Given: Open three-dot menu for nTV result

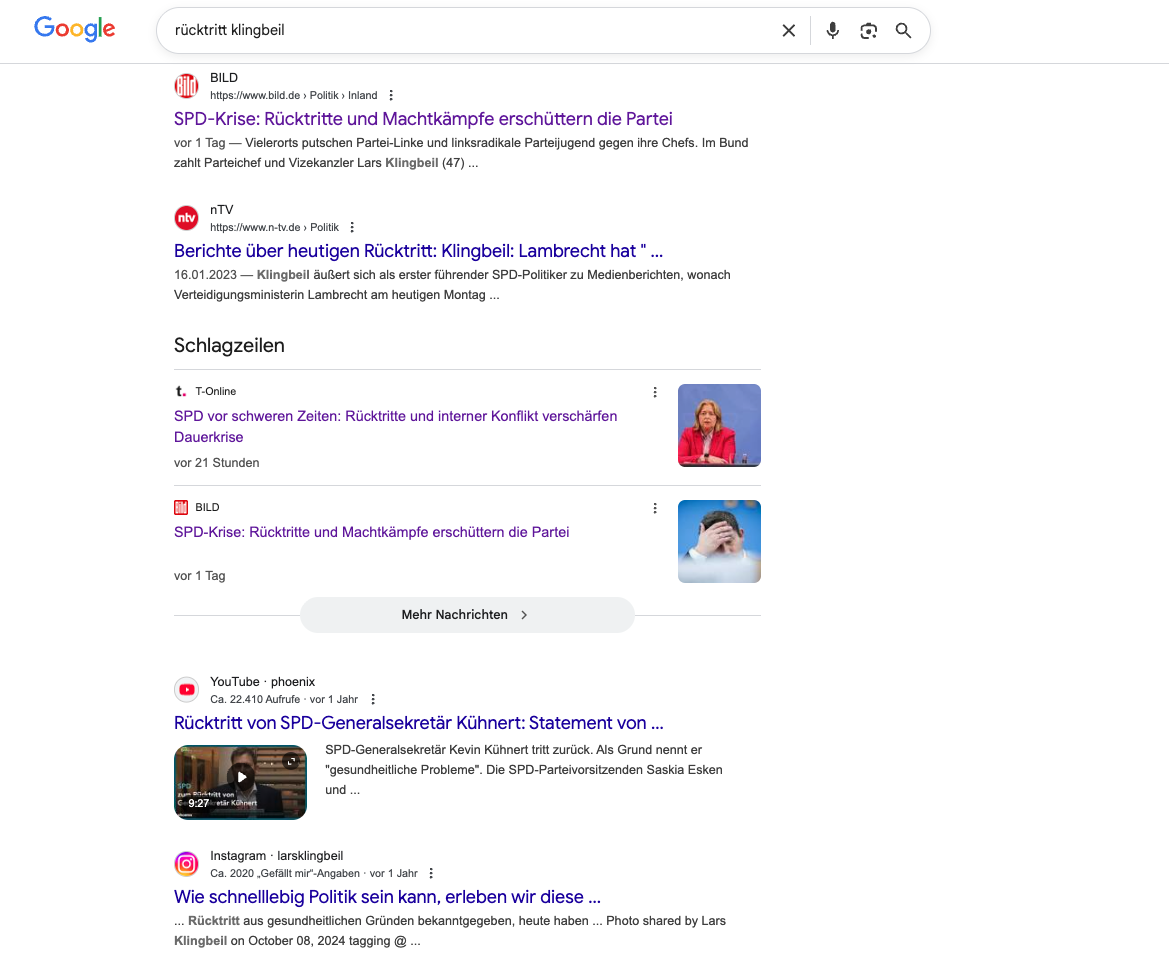Looking at the screenshot, I should pos(352,227).
